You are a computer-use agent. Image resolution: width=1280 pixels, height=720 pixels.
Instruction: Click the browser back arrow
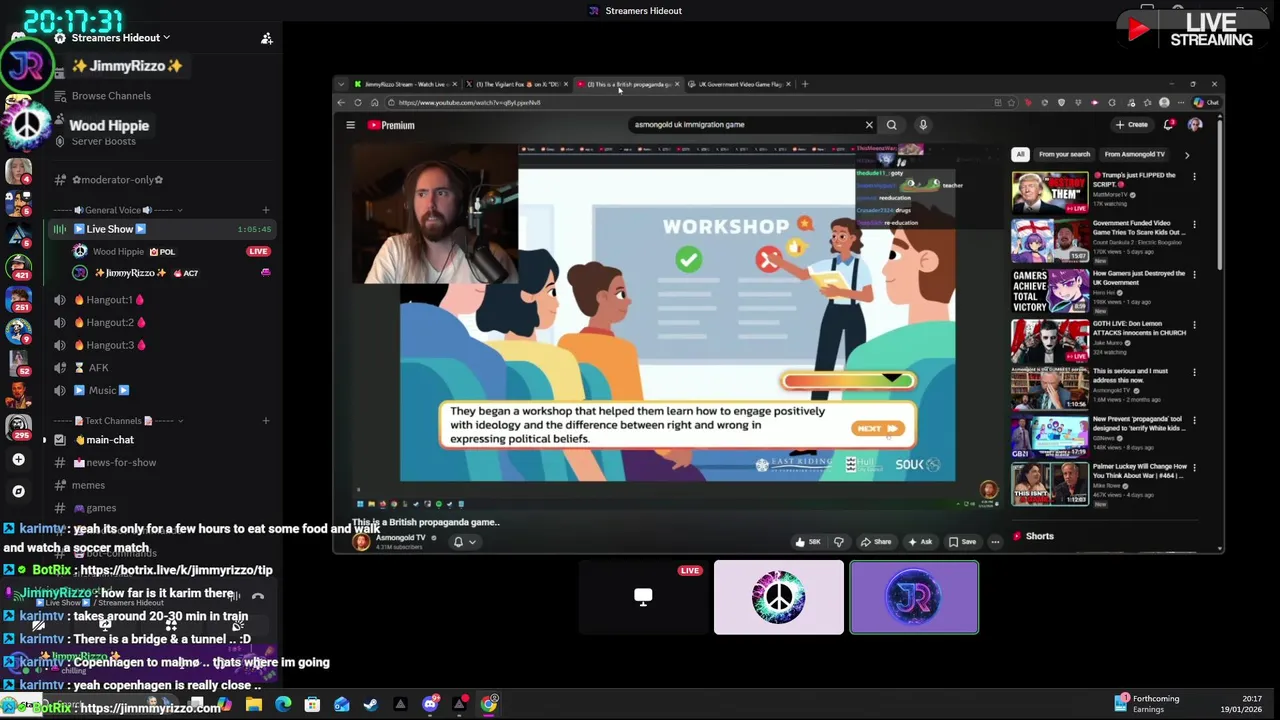[x=341, y=103]
